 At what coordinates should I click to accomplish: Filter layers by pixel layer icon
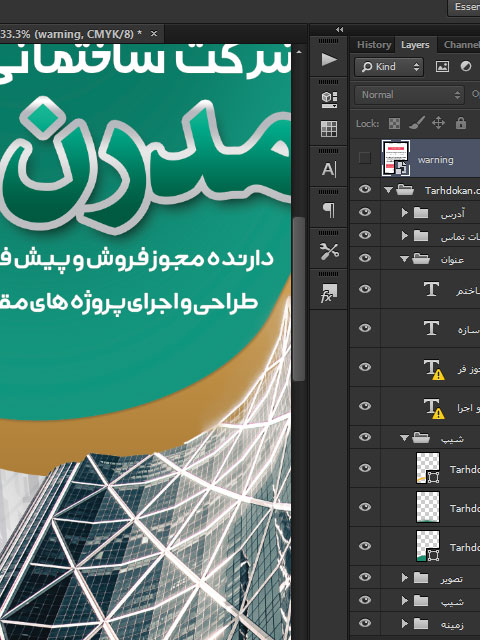pos(442,67)
